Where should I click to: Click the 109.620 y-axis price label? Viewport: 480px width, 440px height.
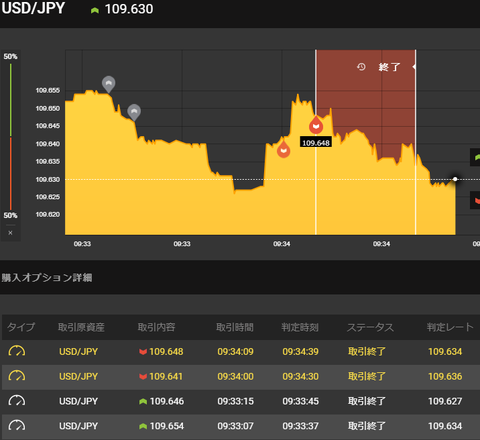48,214
